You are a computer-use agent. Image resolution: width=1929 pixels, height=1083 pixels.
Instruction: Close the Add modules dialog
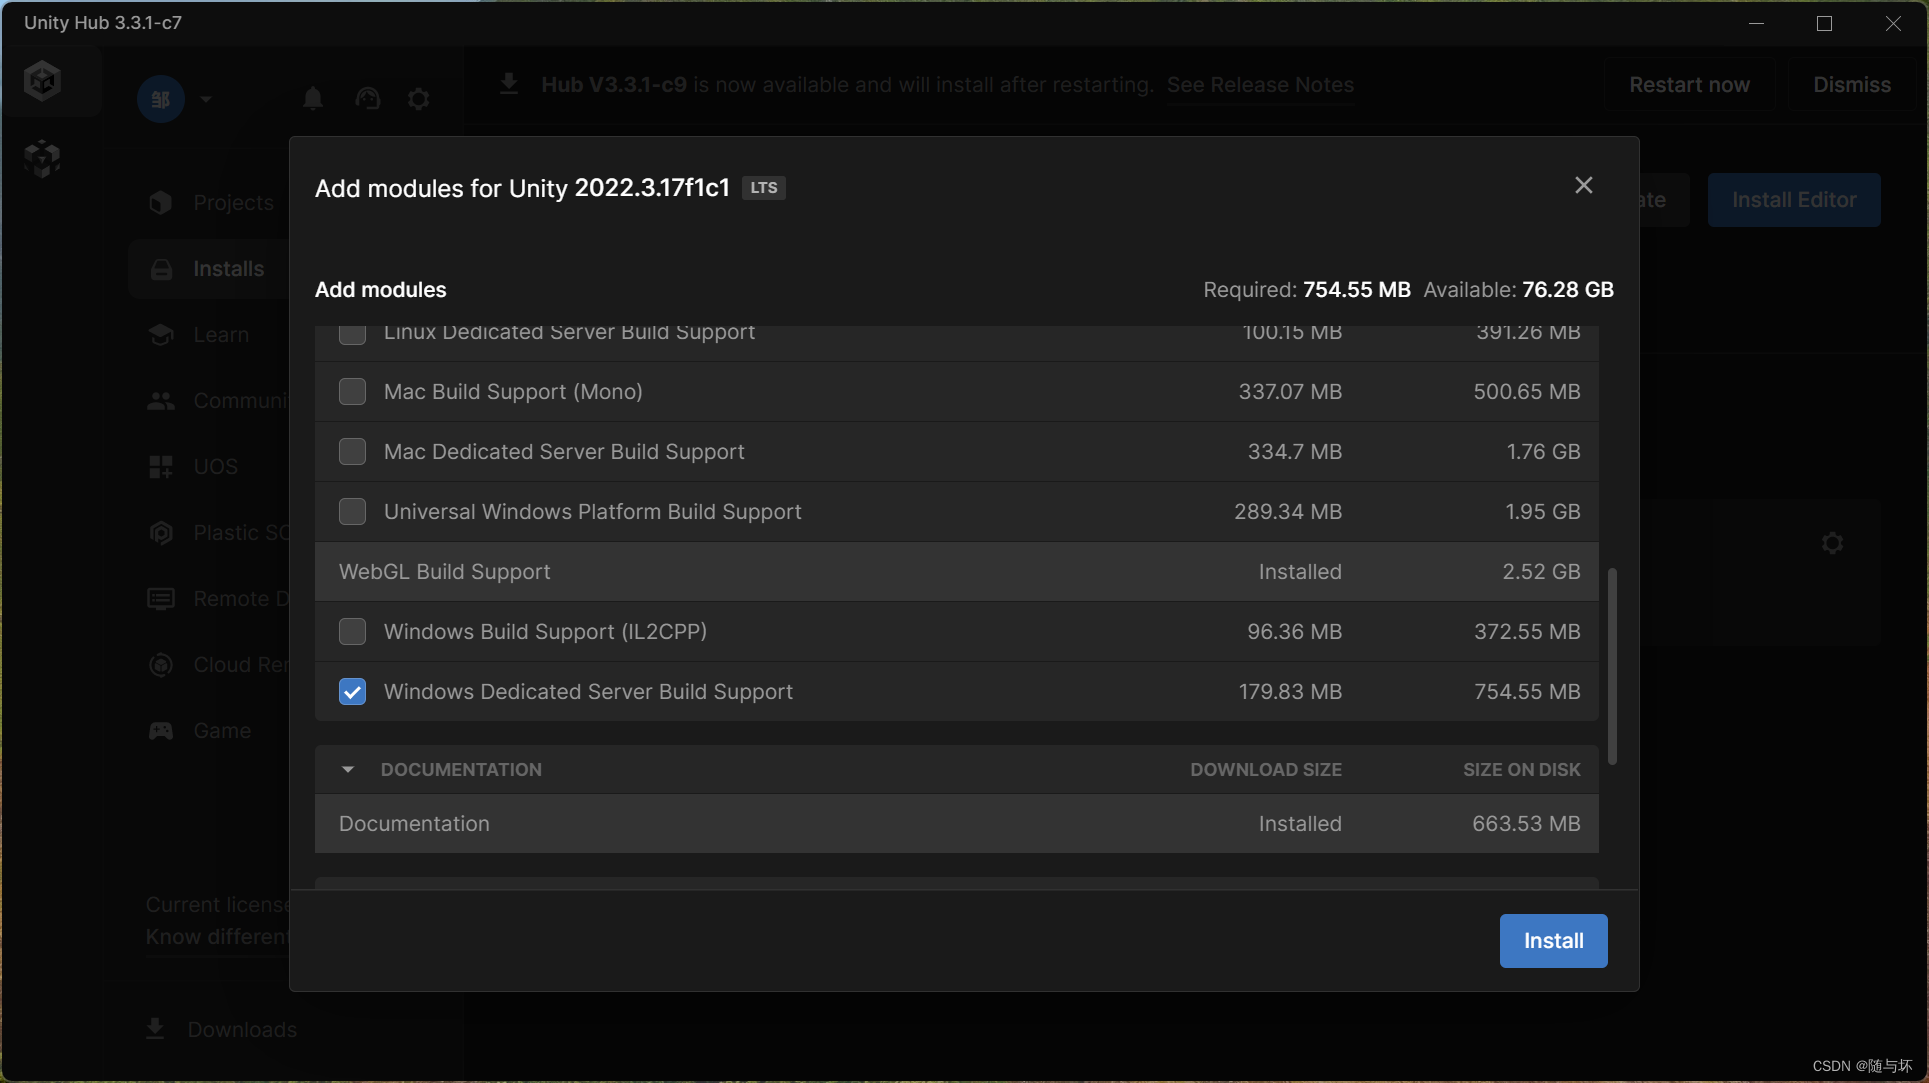(1583, 185)
